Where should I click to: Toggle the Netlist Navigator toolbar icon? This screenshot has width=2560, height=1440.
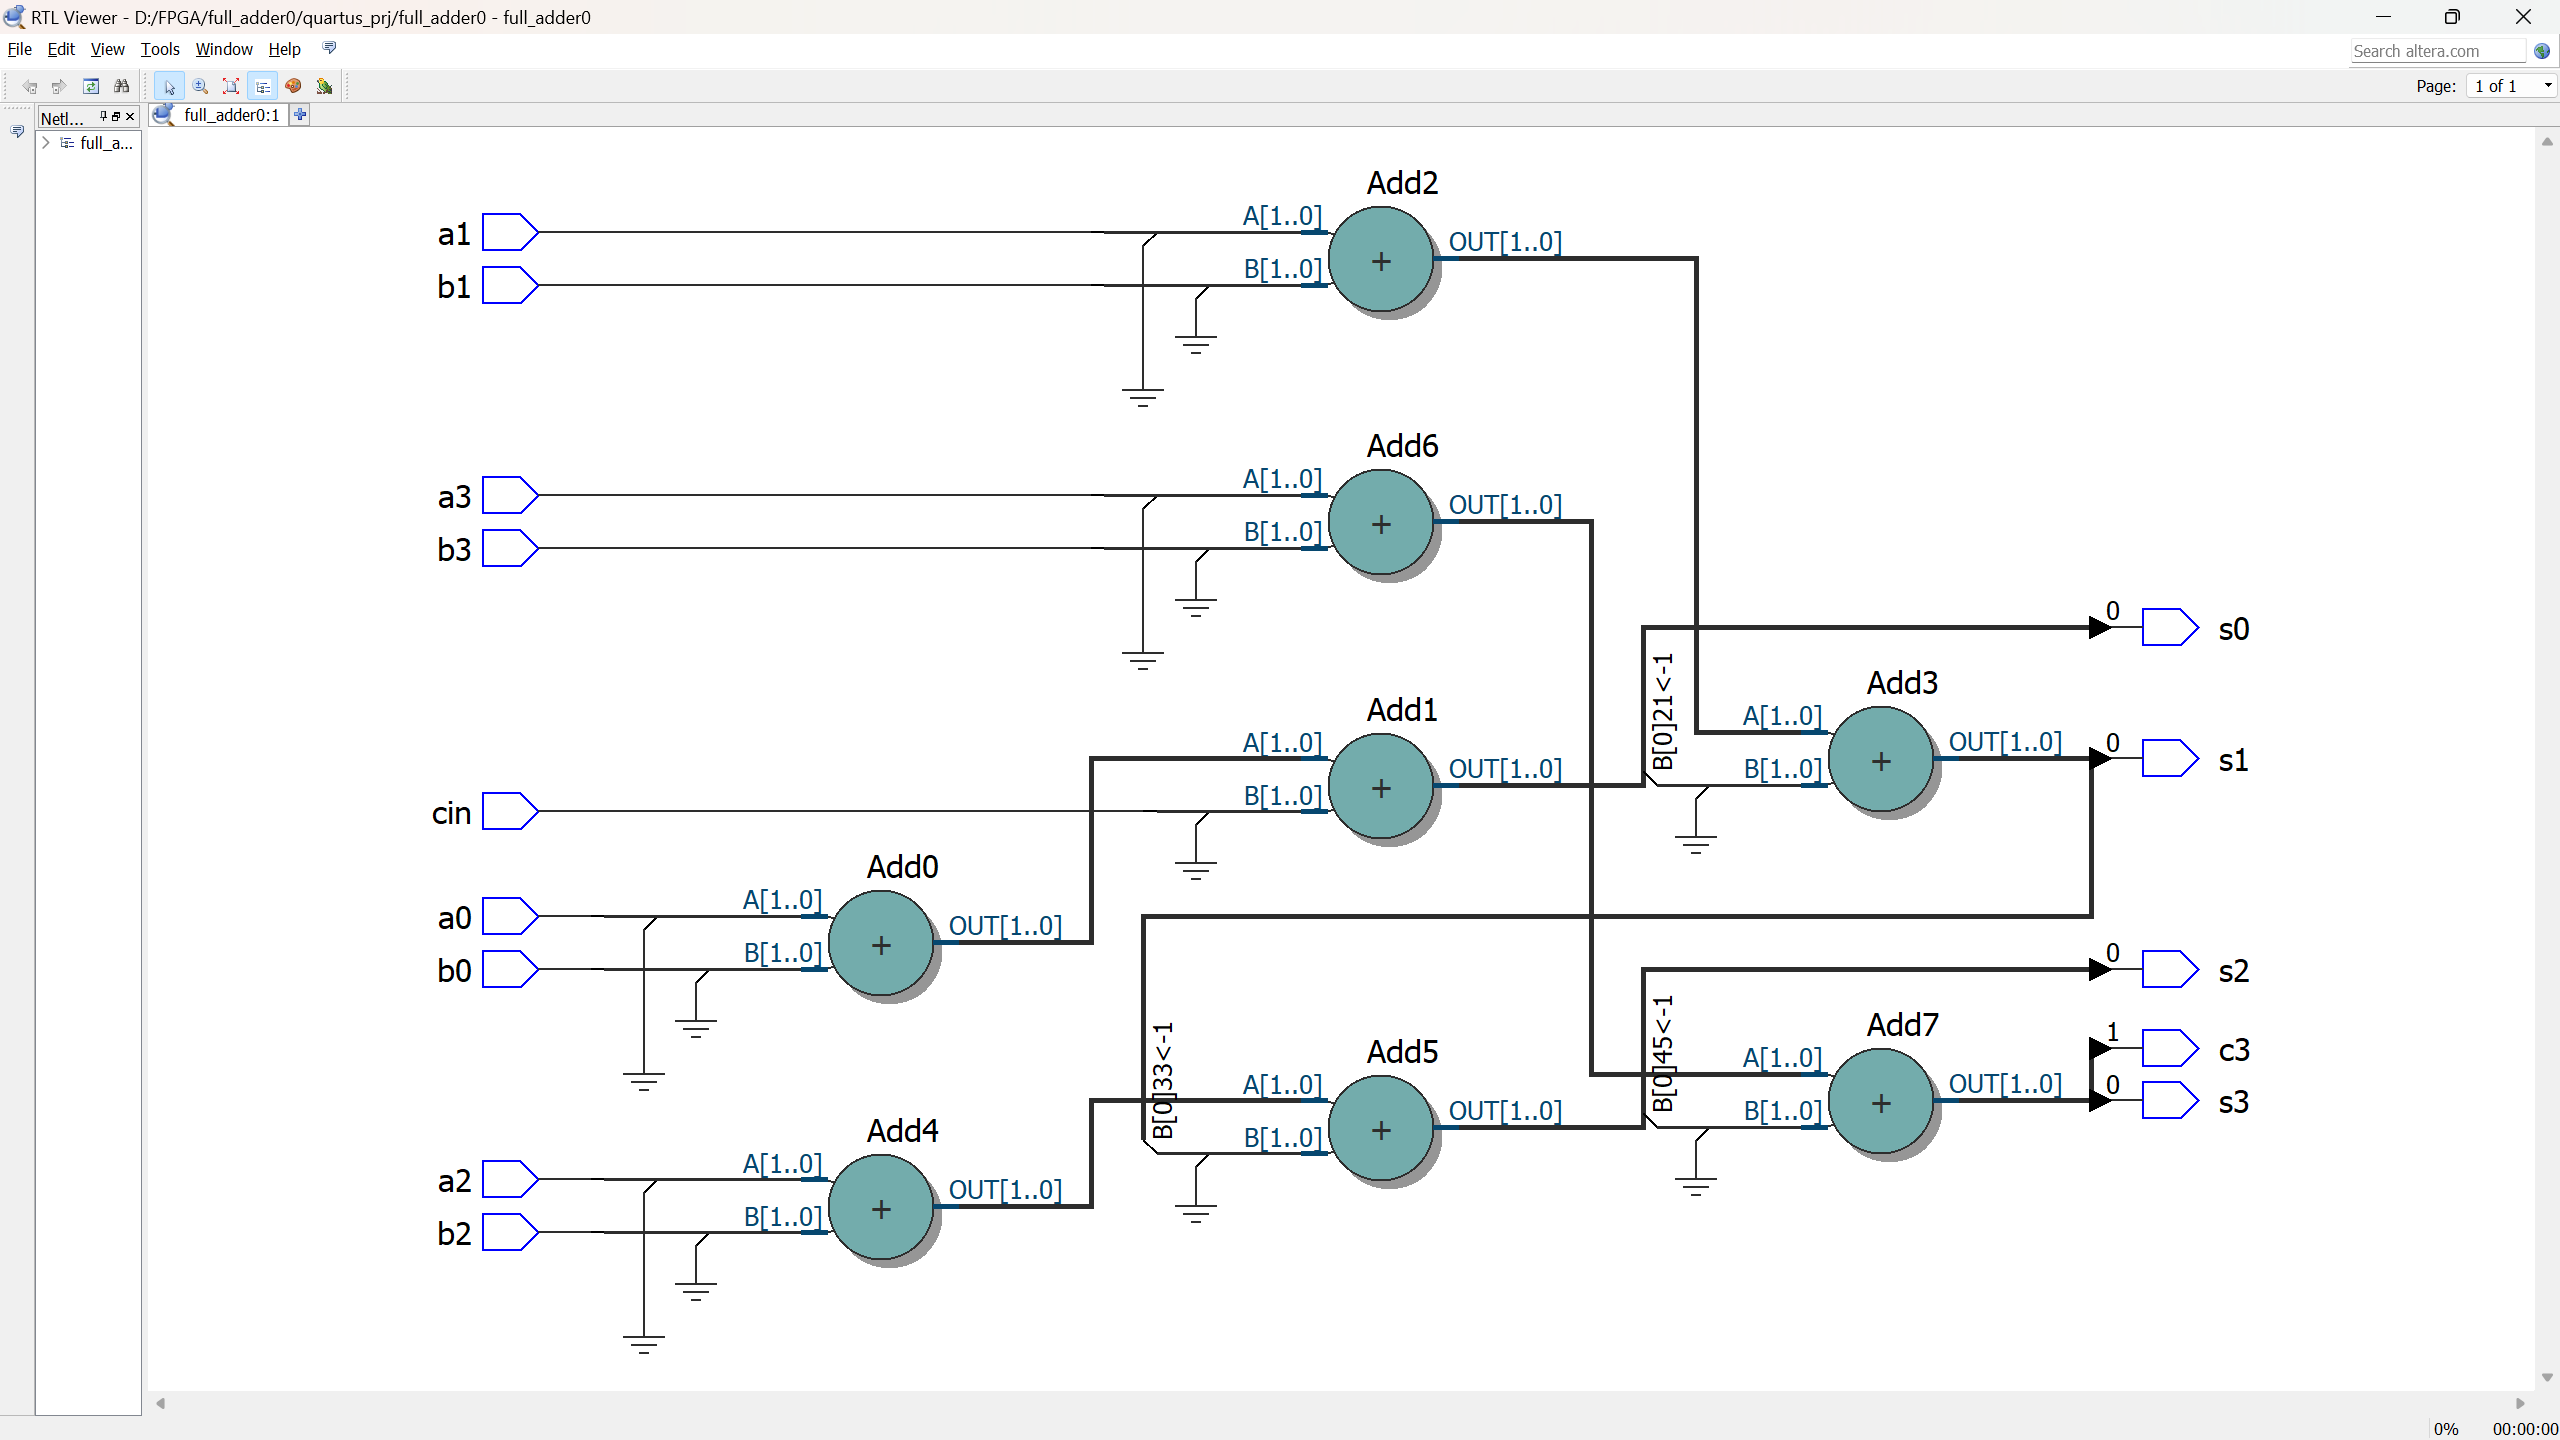point(262,86)
